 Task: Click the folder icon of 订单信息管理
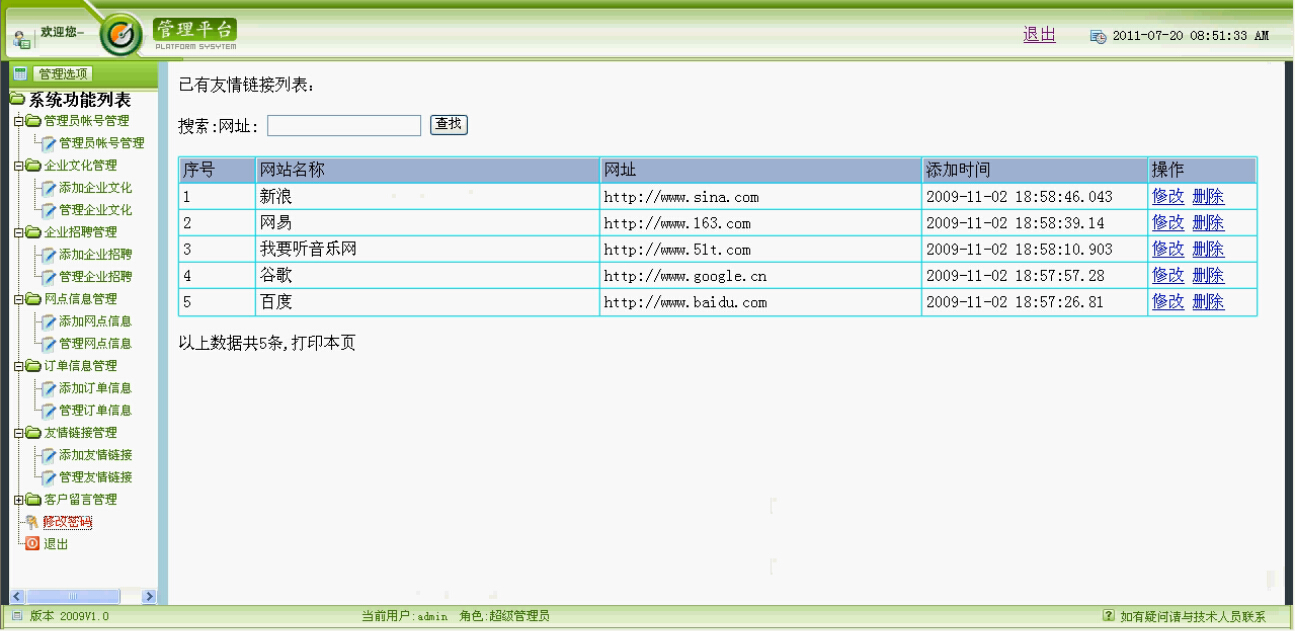34,366
